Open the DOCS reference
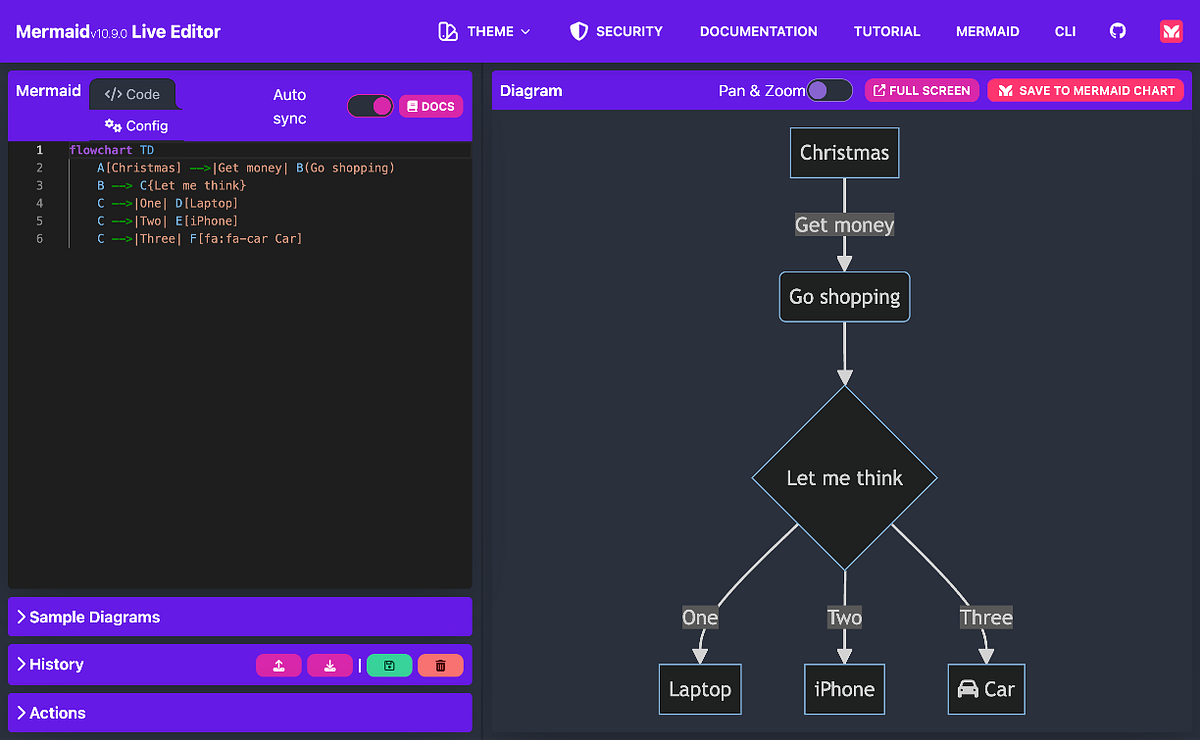Image resolution: width=1200 pixels, height=741 pixels. pyautogui.click(x=431, y=106)
